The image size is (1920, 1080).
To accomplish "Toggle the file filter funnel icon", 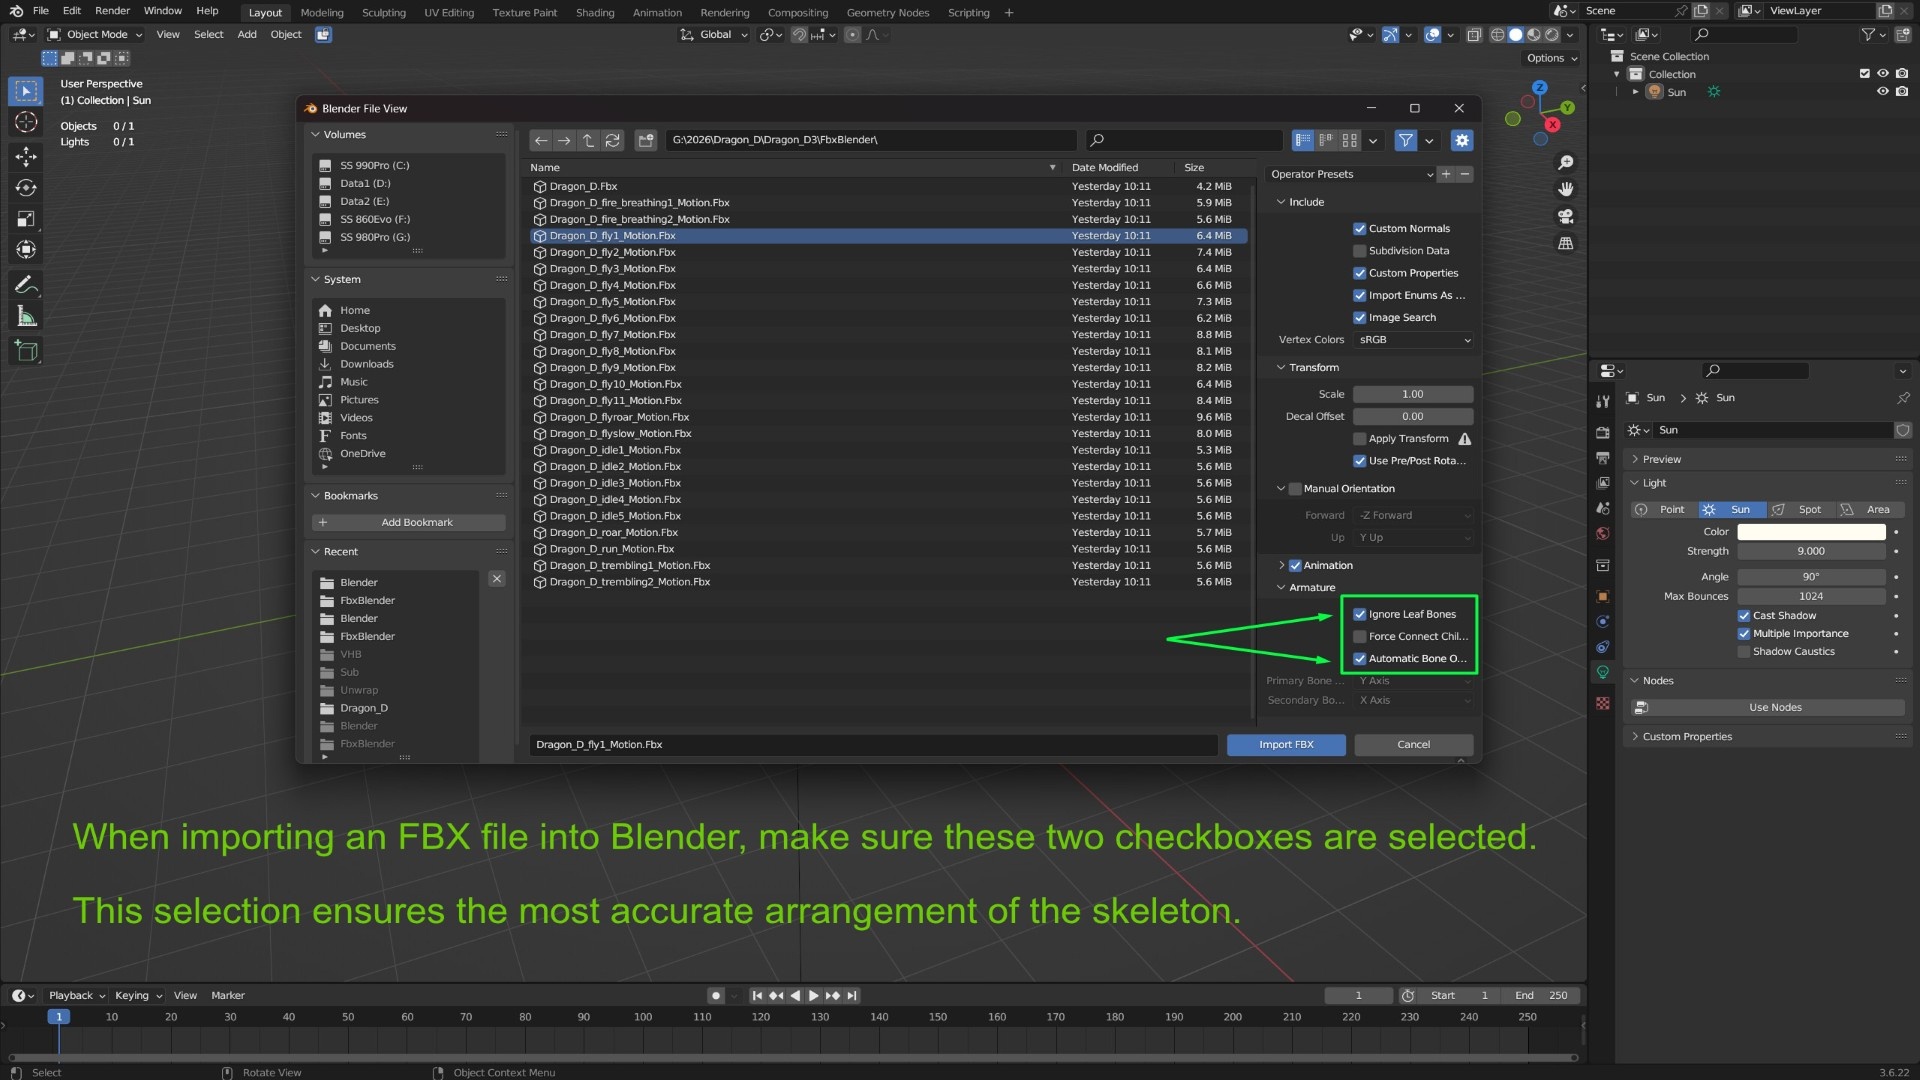I will pos(1406,141).
